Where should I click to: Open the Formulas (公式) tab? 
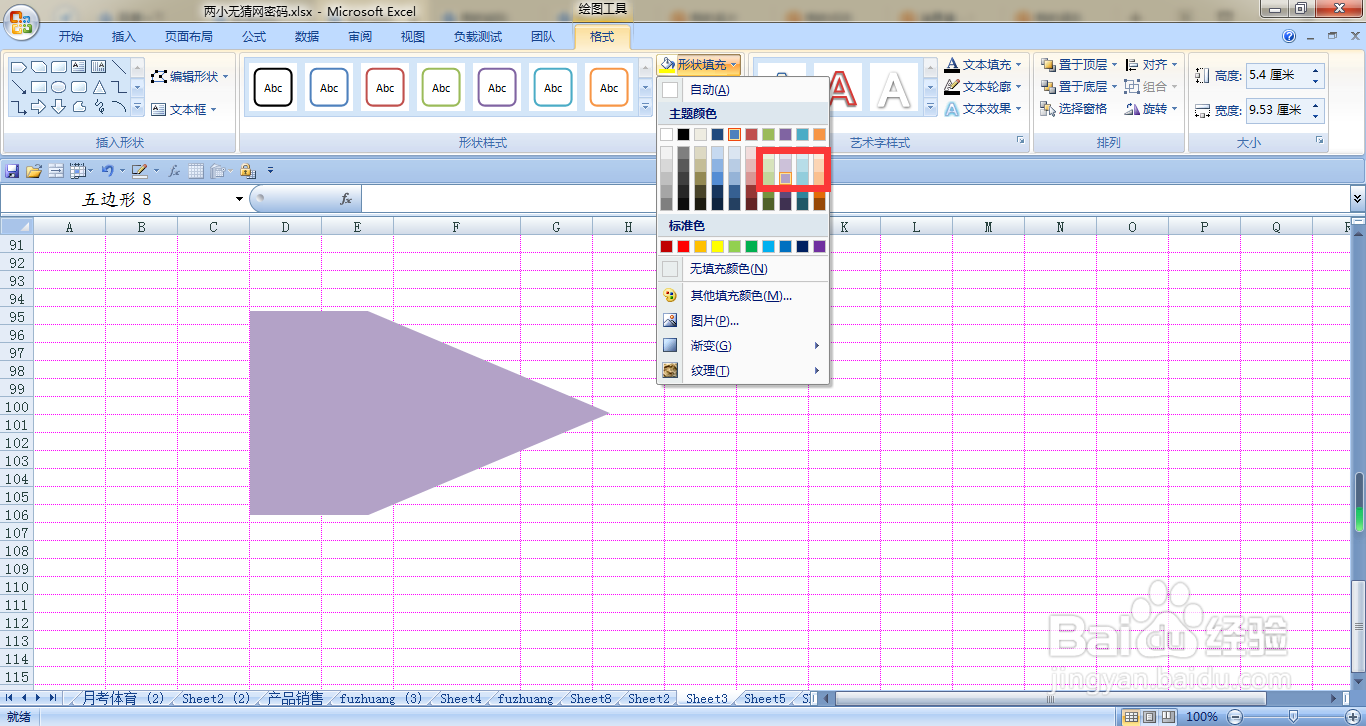click(x=254, y=37)
